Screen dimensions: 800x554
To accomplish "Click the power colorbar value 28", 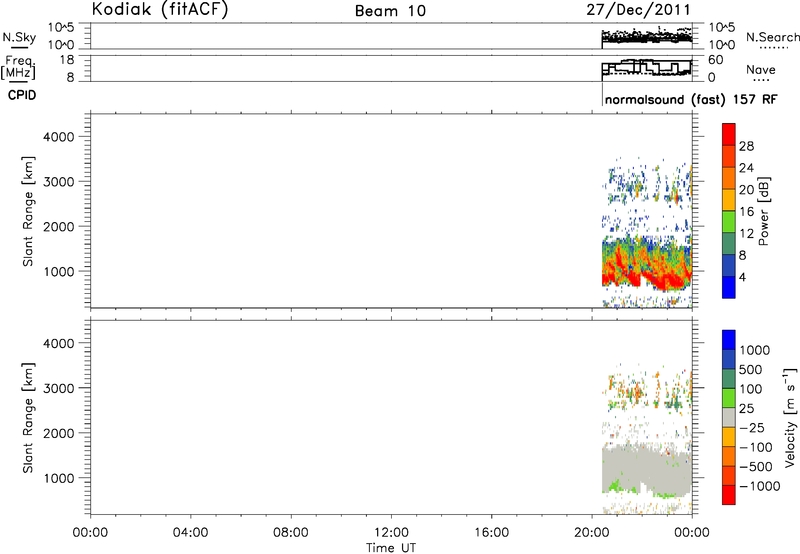I will [x=746, y=146].
